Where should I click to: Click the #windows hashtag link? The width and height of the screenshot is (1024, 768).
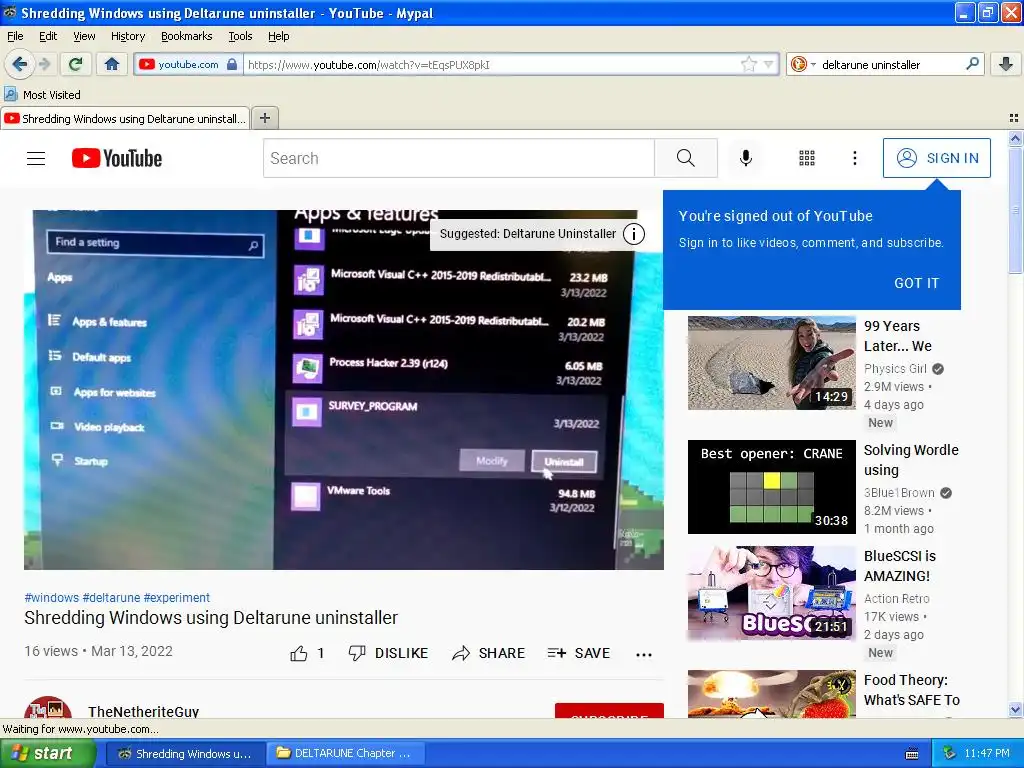(x=52, y=598)
